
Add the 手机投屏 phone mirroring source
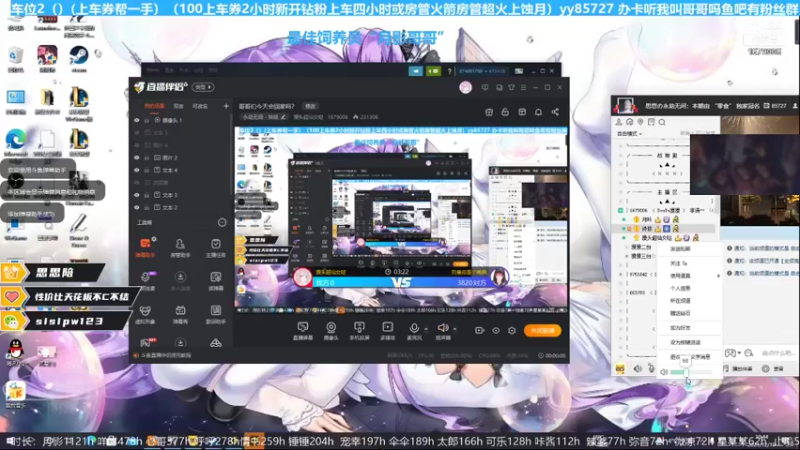(x=359, y=331)
